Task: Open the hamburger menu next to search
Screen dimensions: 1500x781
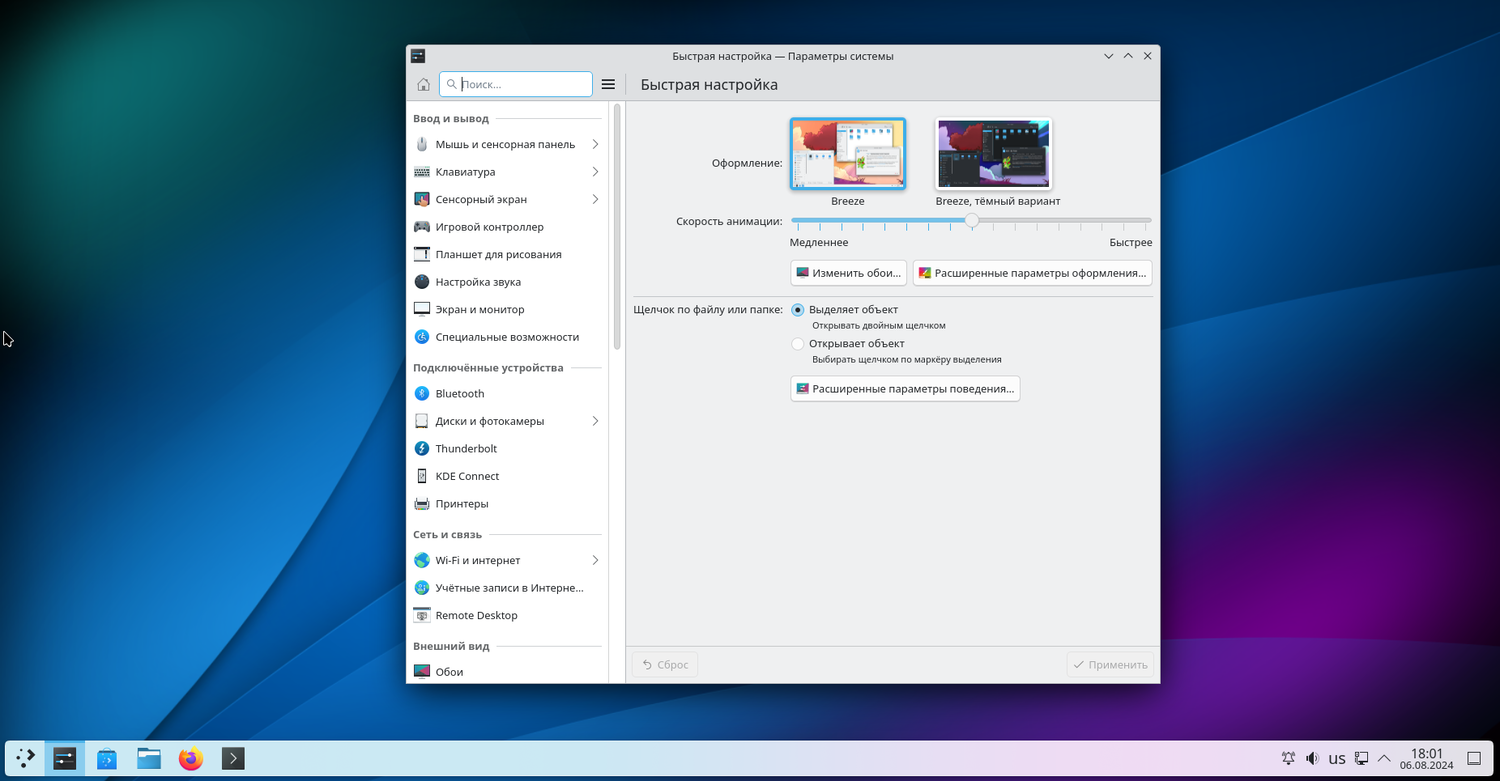Action: (608, 85)
